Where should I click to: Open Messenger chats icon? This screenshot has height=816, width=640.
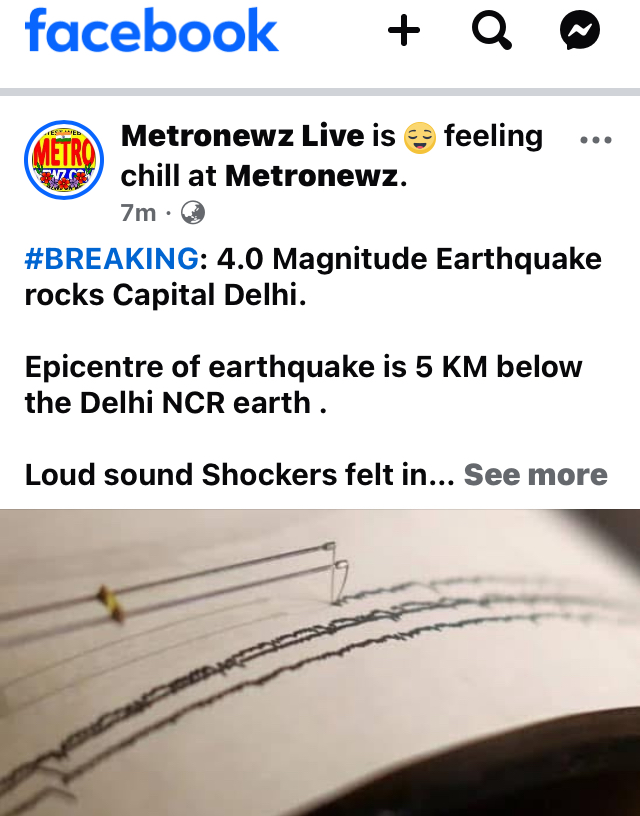click(x=580, y=30)
